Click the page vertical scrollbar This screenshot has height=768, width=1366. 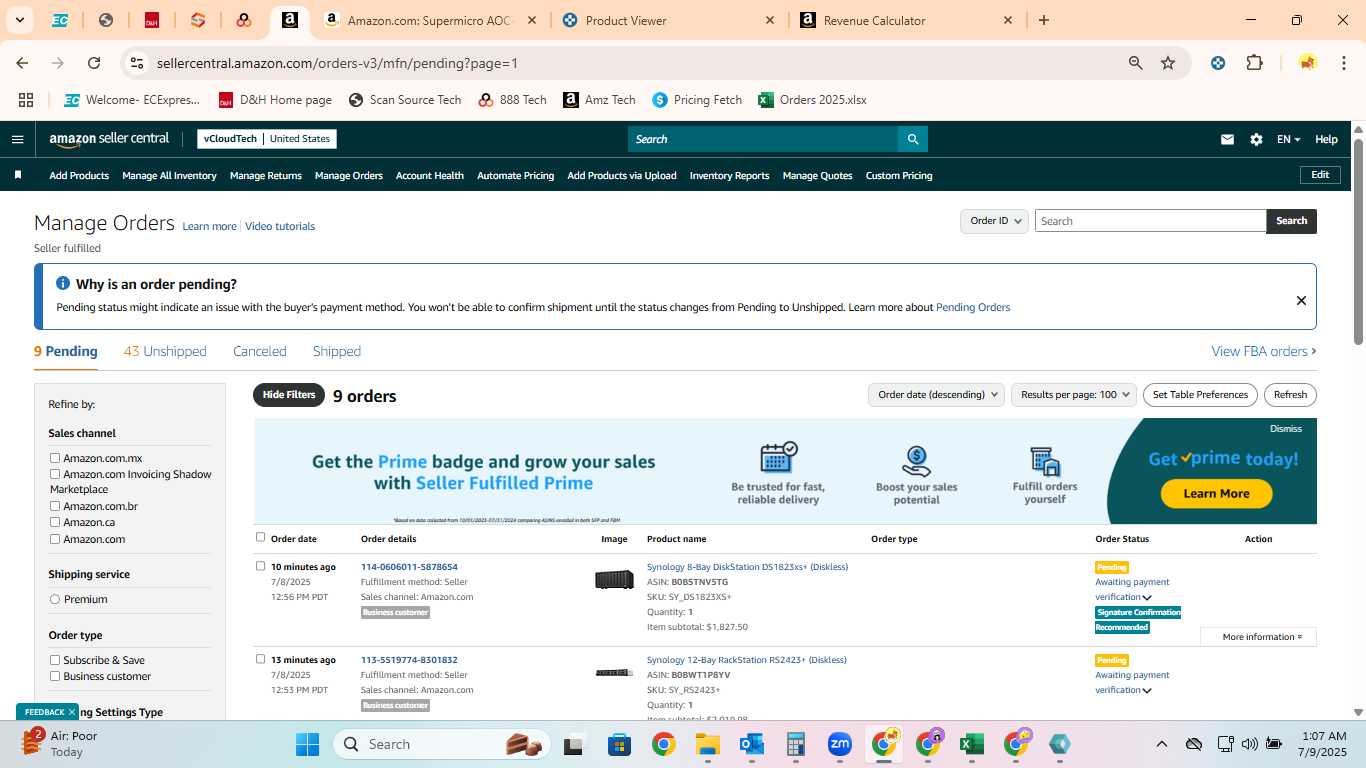point(1358,240)
